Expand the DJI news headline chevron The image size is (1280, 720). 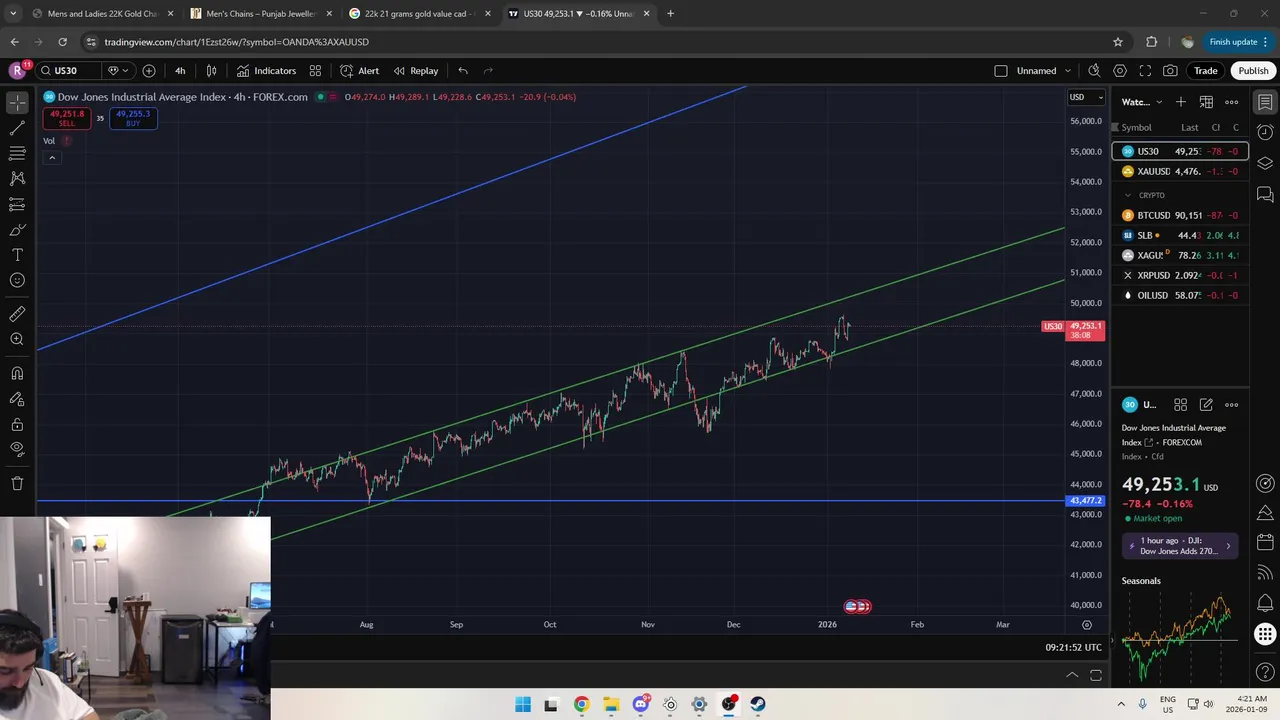pyautogui.click(x=1228, y=546)
